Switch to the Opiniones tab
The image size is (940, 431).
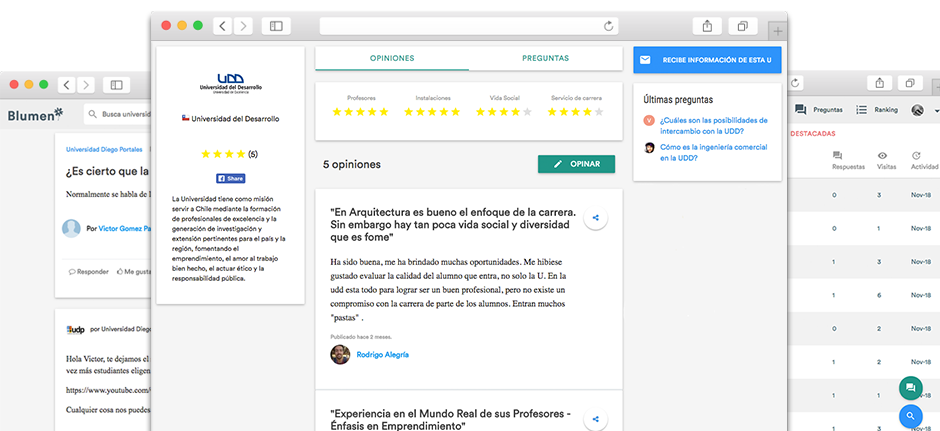pyautogui.click(x=391, y=59)
